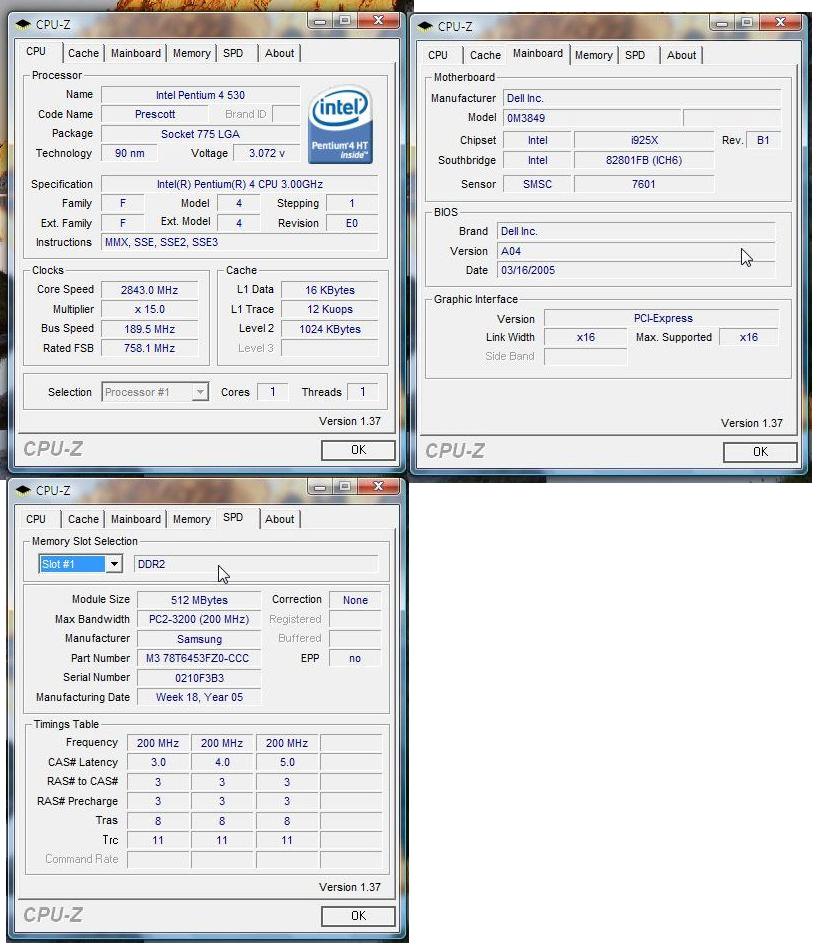Click the southbridge value '82801FB (ICH6)'
This screenshot has width=817, height=948.
click(644, 160)
